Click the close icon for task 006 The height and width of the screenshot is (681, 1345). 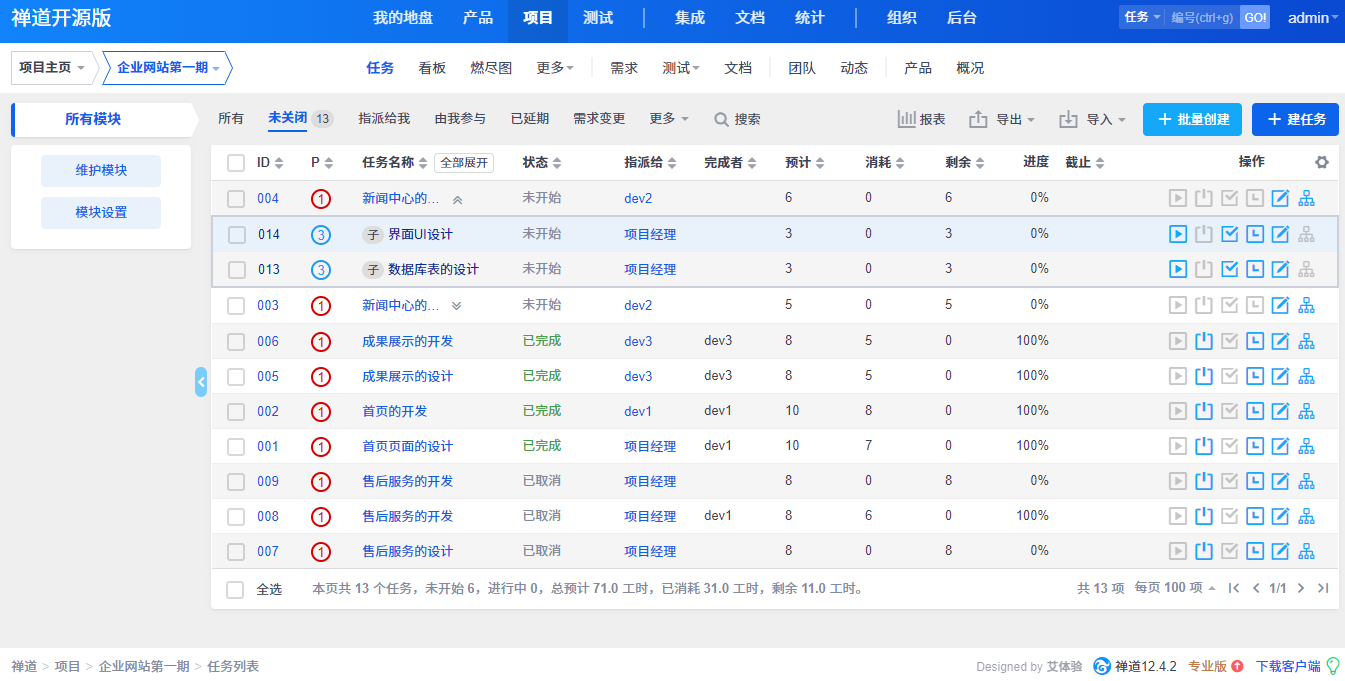[x=1204, y=341]
